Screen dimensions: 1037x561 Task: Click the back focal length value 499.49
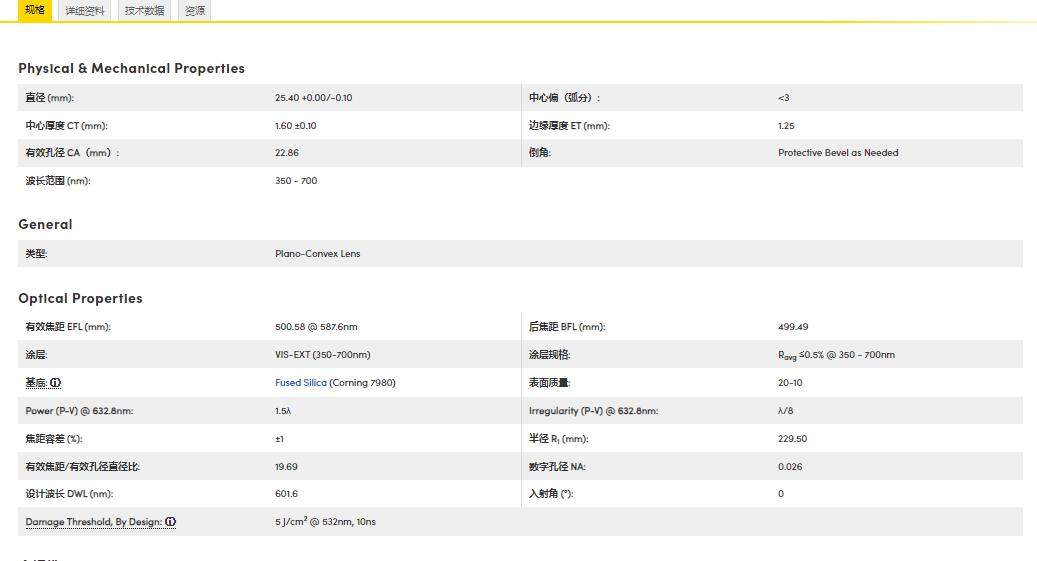click(x=793, y=327)
